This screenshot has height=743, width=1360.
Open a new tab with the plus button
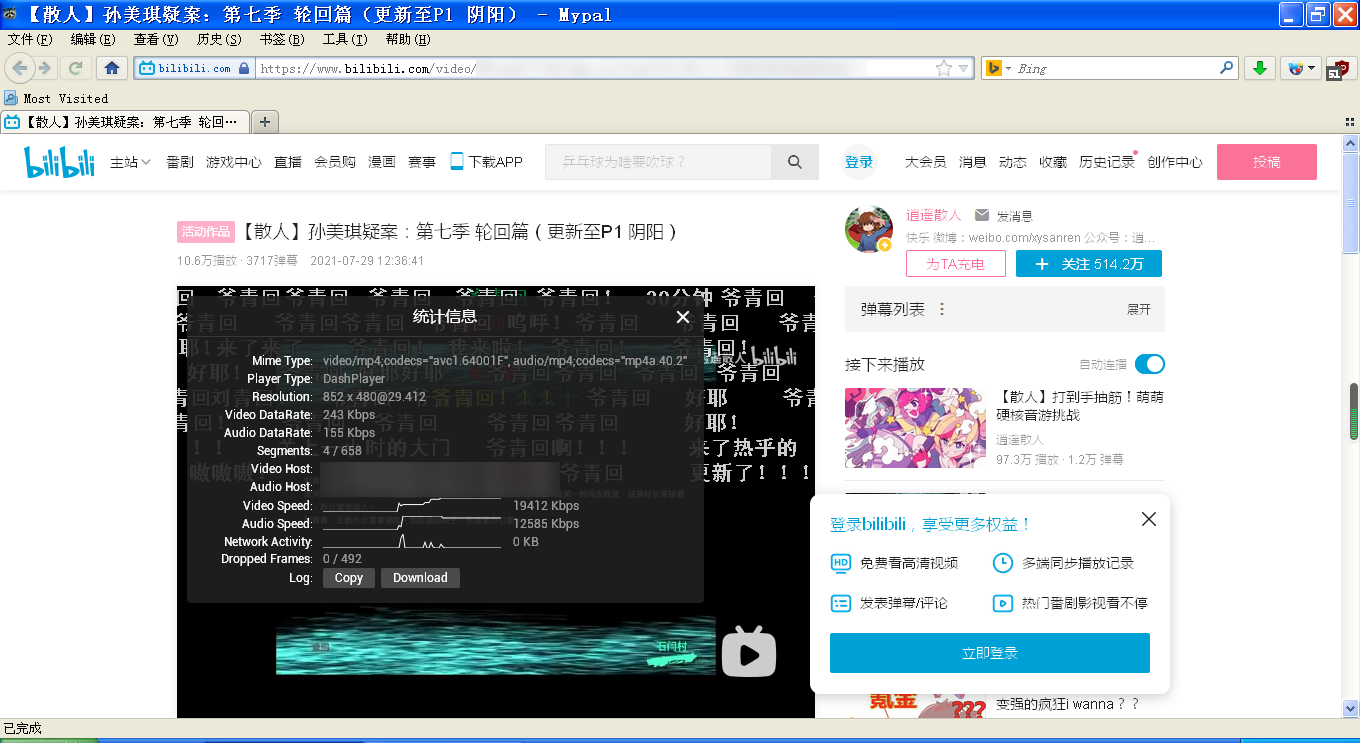[x=264, y=122]
